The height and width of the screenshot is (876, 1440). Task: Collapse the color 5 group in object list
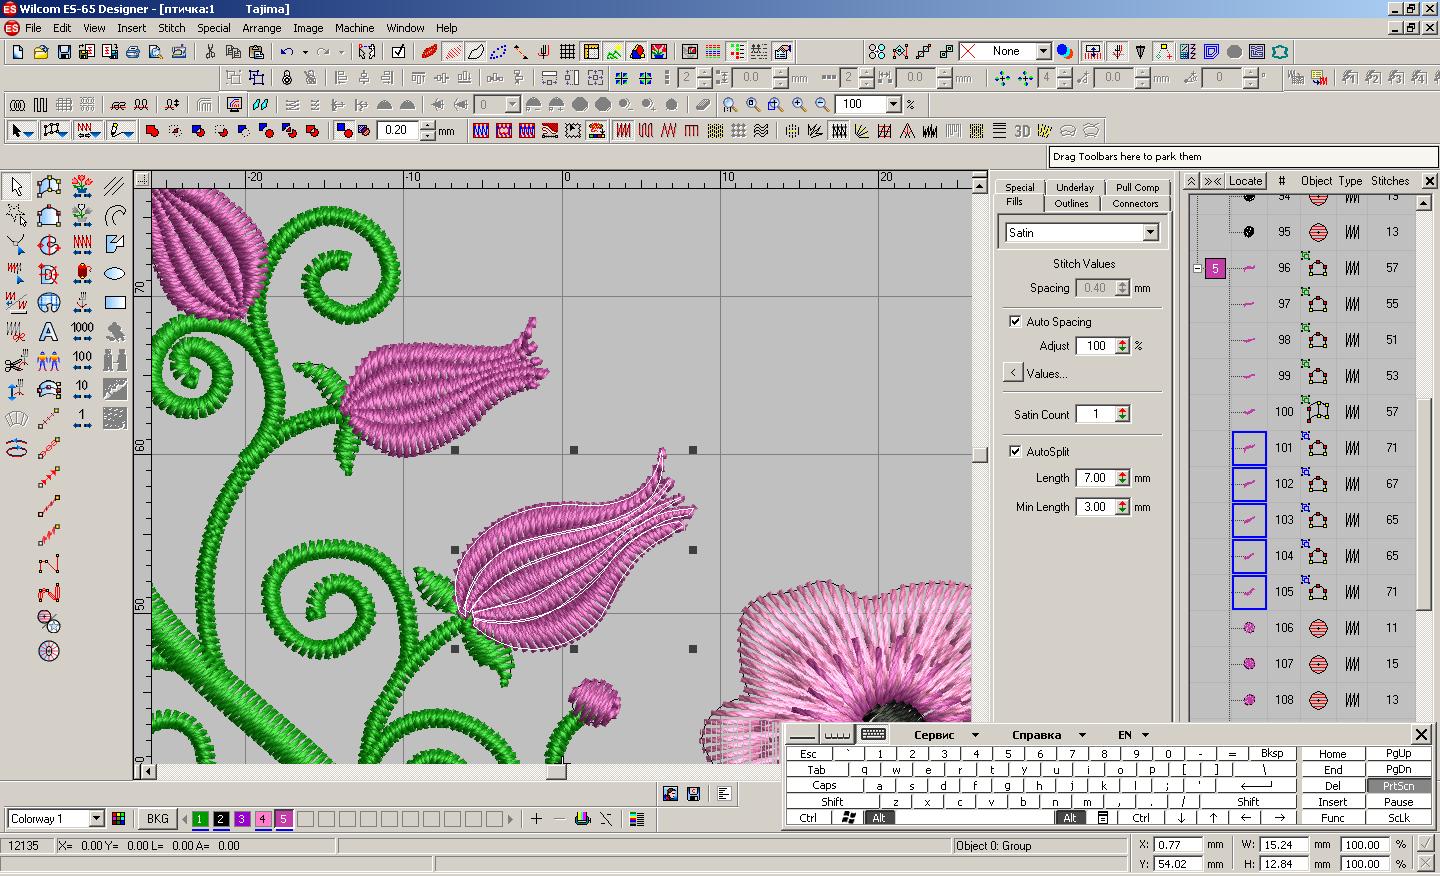1197,268
